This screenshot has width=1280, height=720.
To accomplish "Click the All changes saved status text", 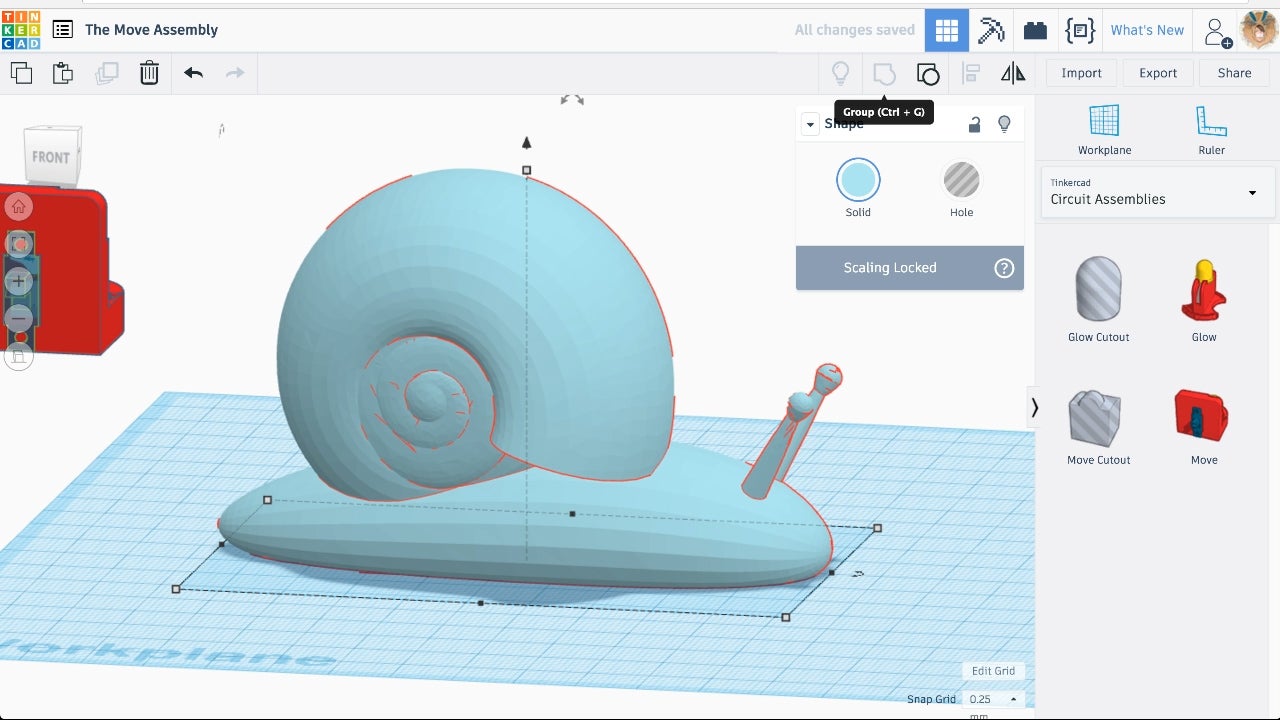I will 855,30.
